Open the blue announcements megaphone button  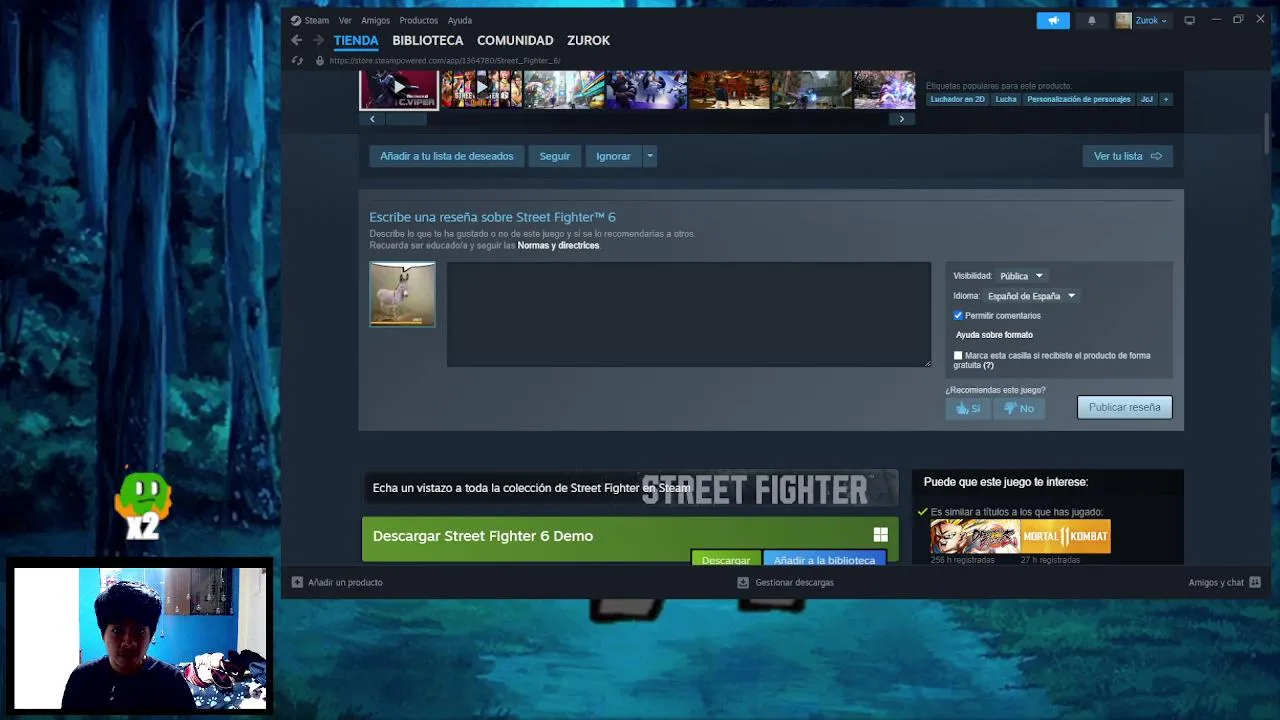point(1053,20)
